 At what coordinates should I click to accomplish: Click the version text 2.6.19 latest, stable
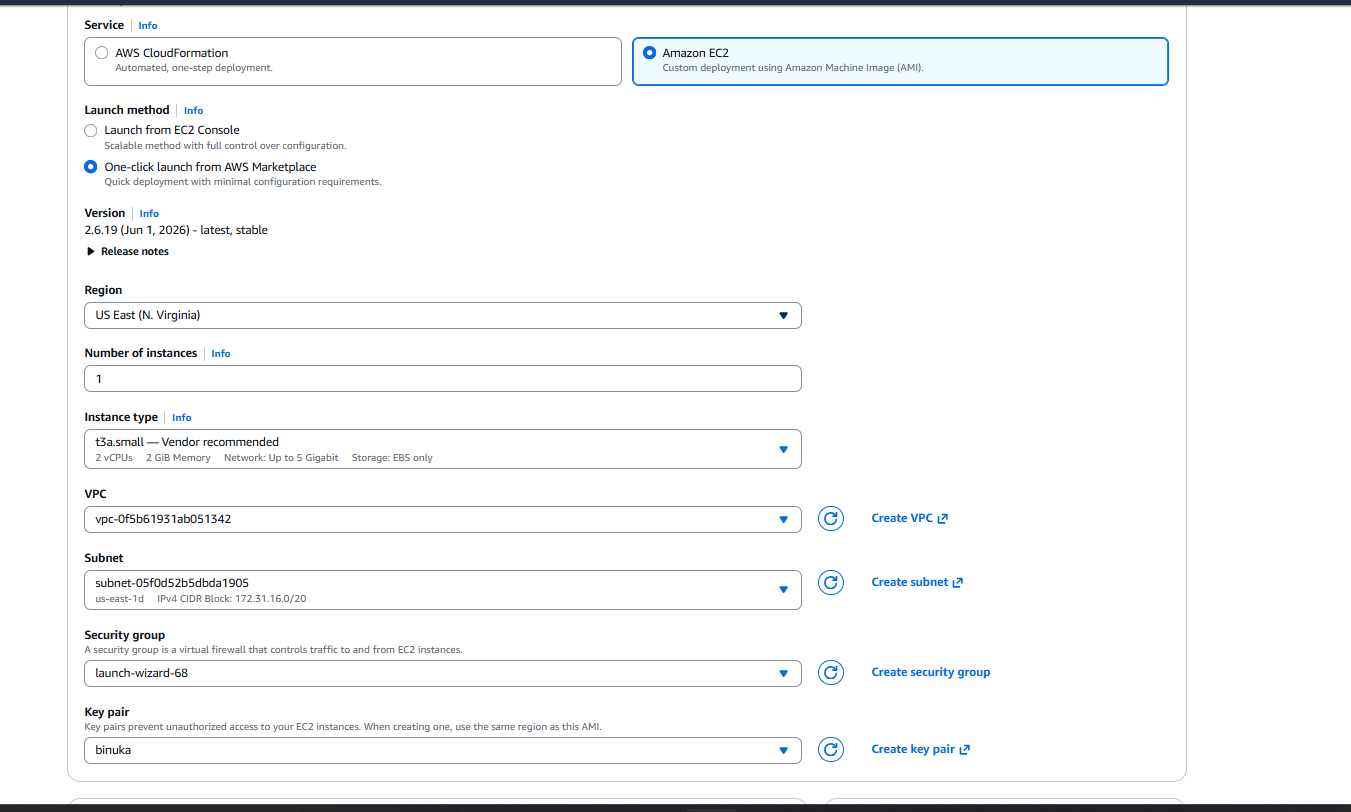(176, 230)
